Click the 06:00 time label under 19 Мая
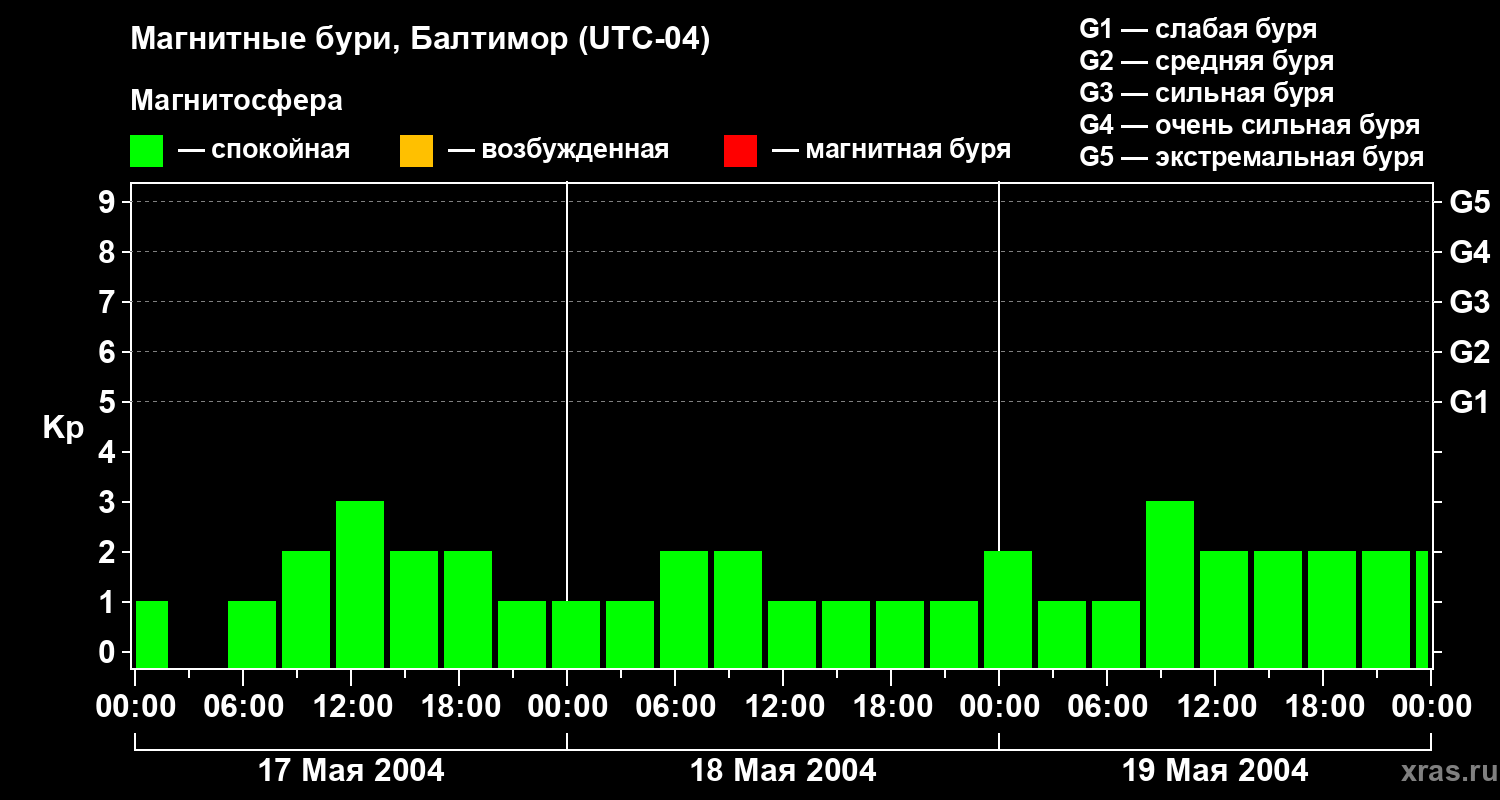The height and width of the screenshot is (800, 1500). 1109,707
